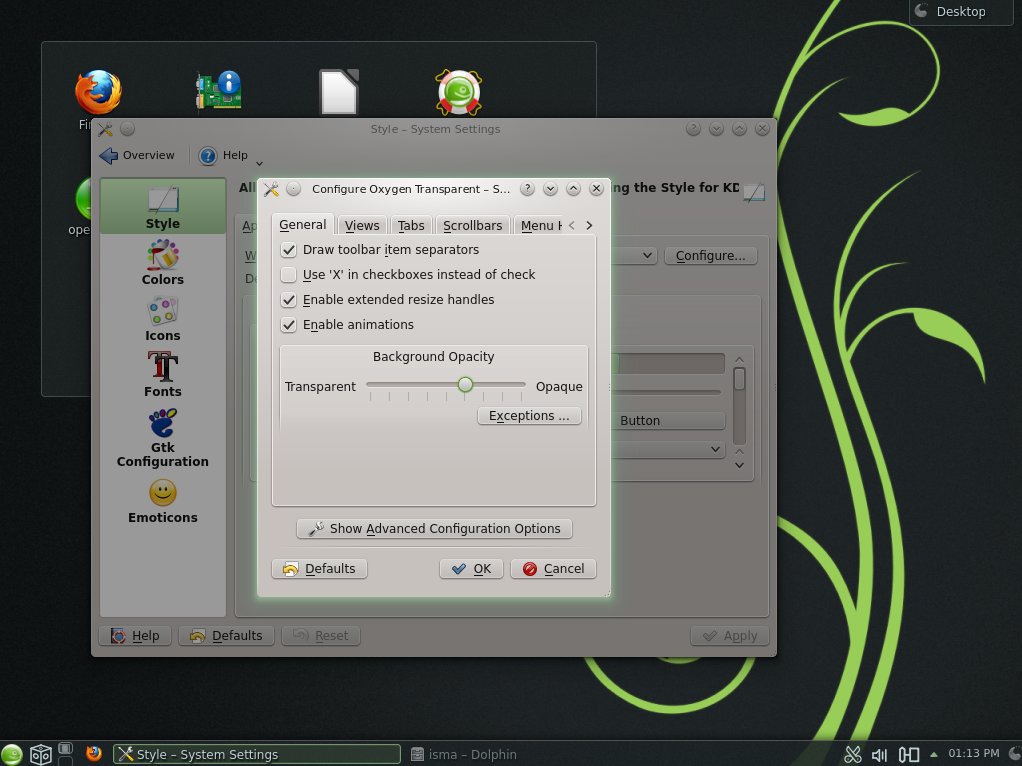Confirm with the OK button

[471, 568]
